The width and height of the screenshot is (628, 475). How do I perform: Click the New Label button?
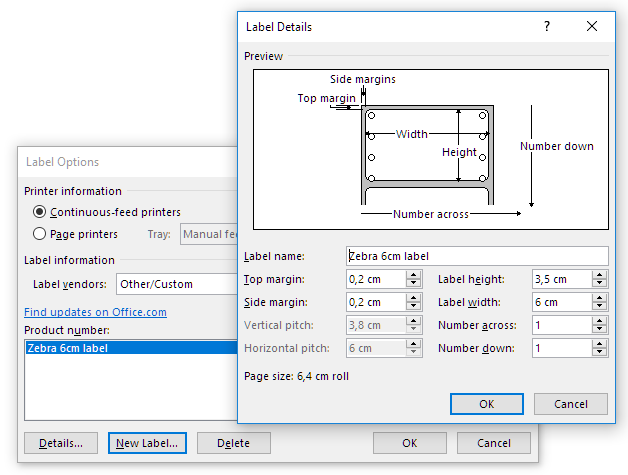[147, 443]
